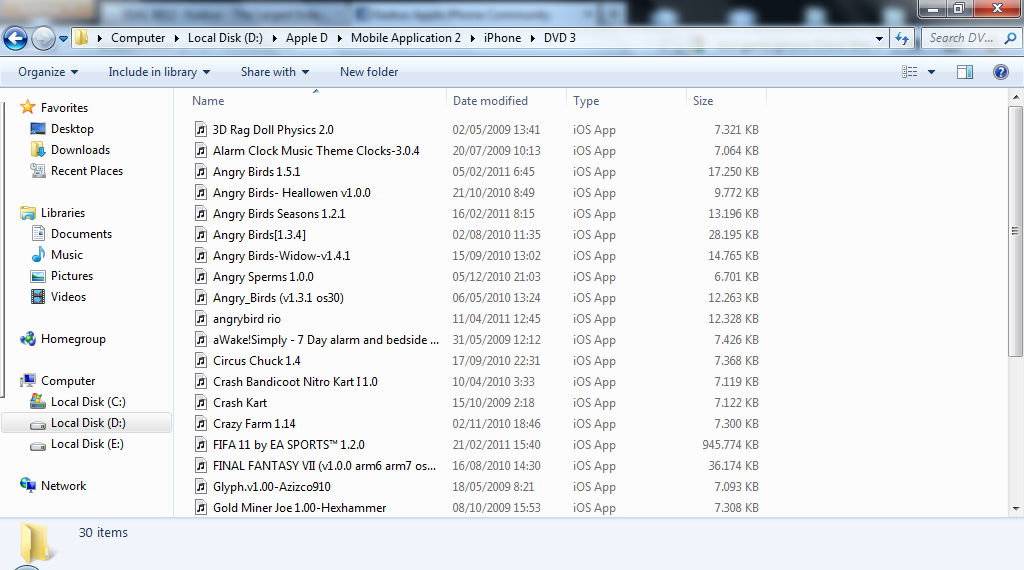Open the view options dropdown arrow
The width and height of the screenshot is (1024, 570).
(931, 72)
